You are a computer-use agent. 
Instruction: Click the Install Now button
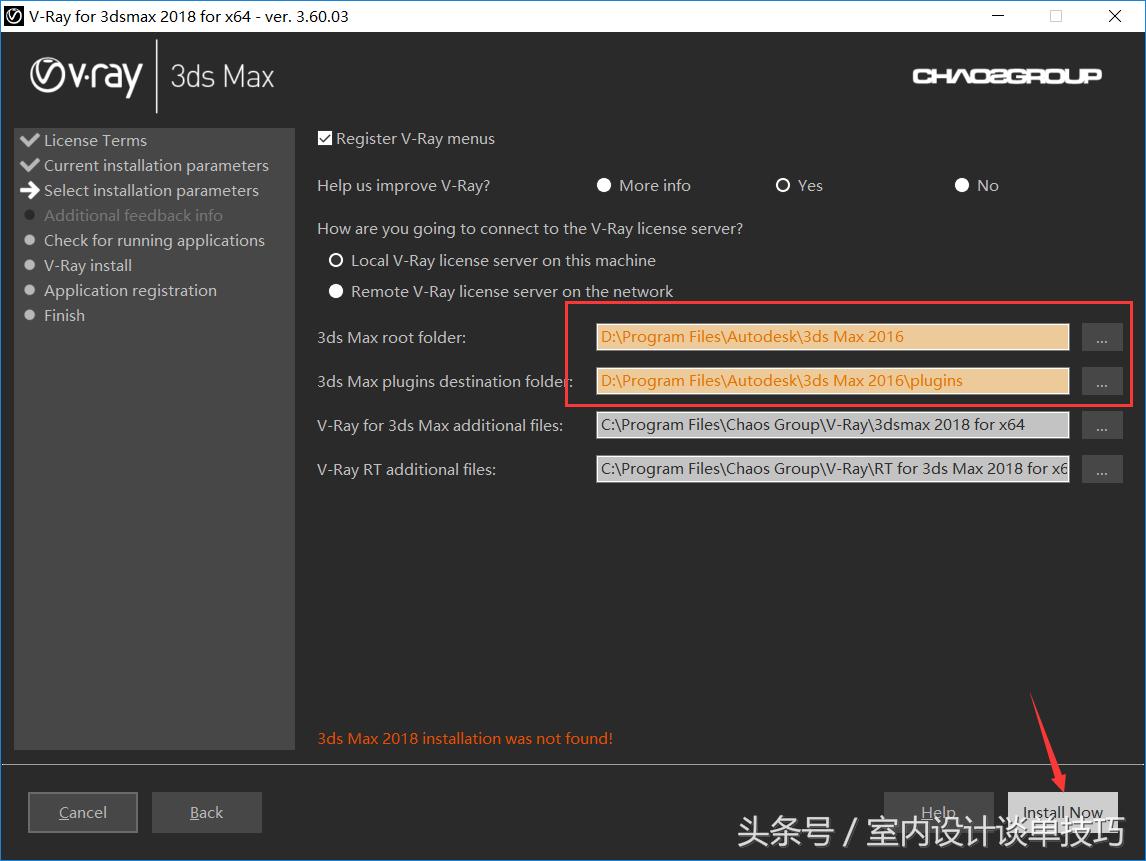point(1063,813)
